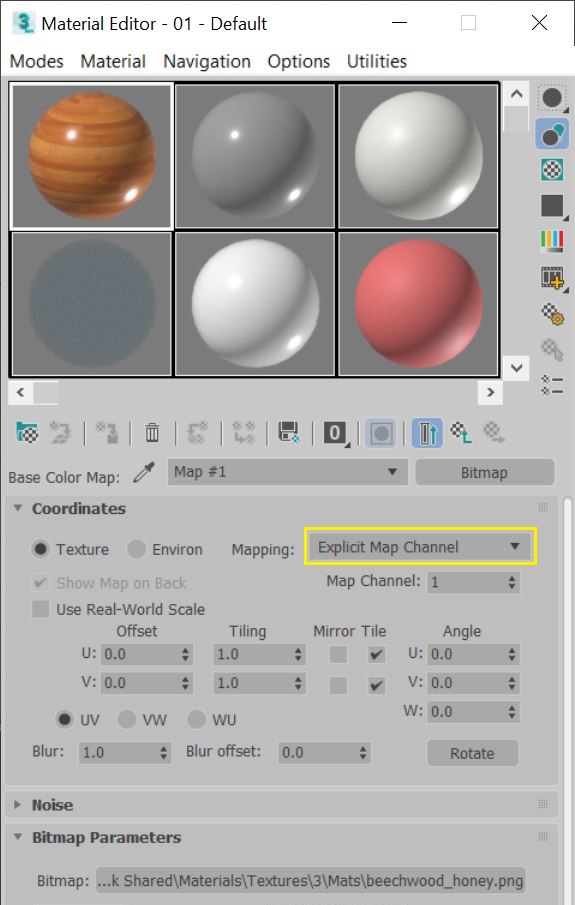Toggle the Backlight icon in side toolbar

point(552,134)
